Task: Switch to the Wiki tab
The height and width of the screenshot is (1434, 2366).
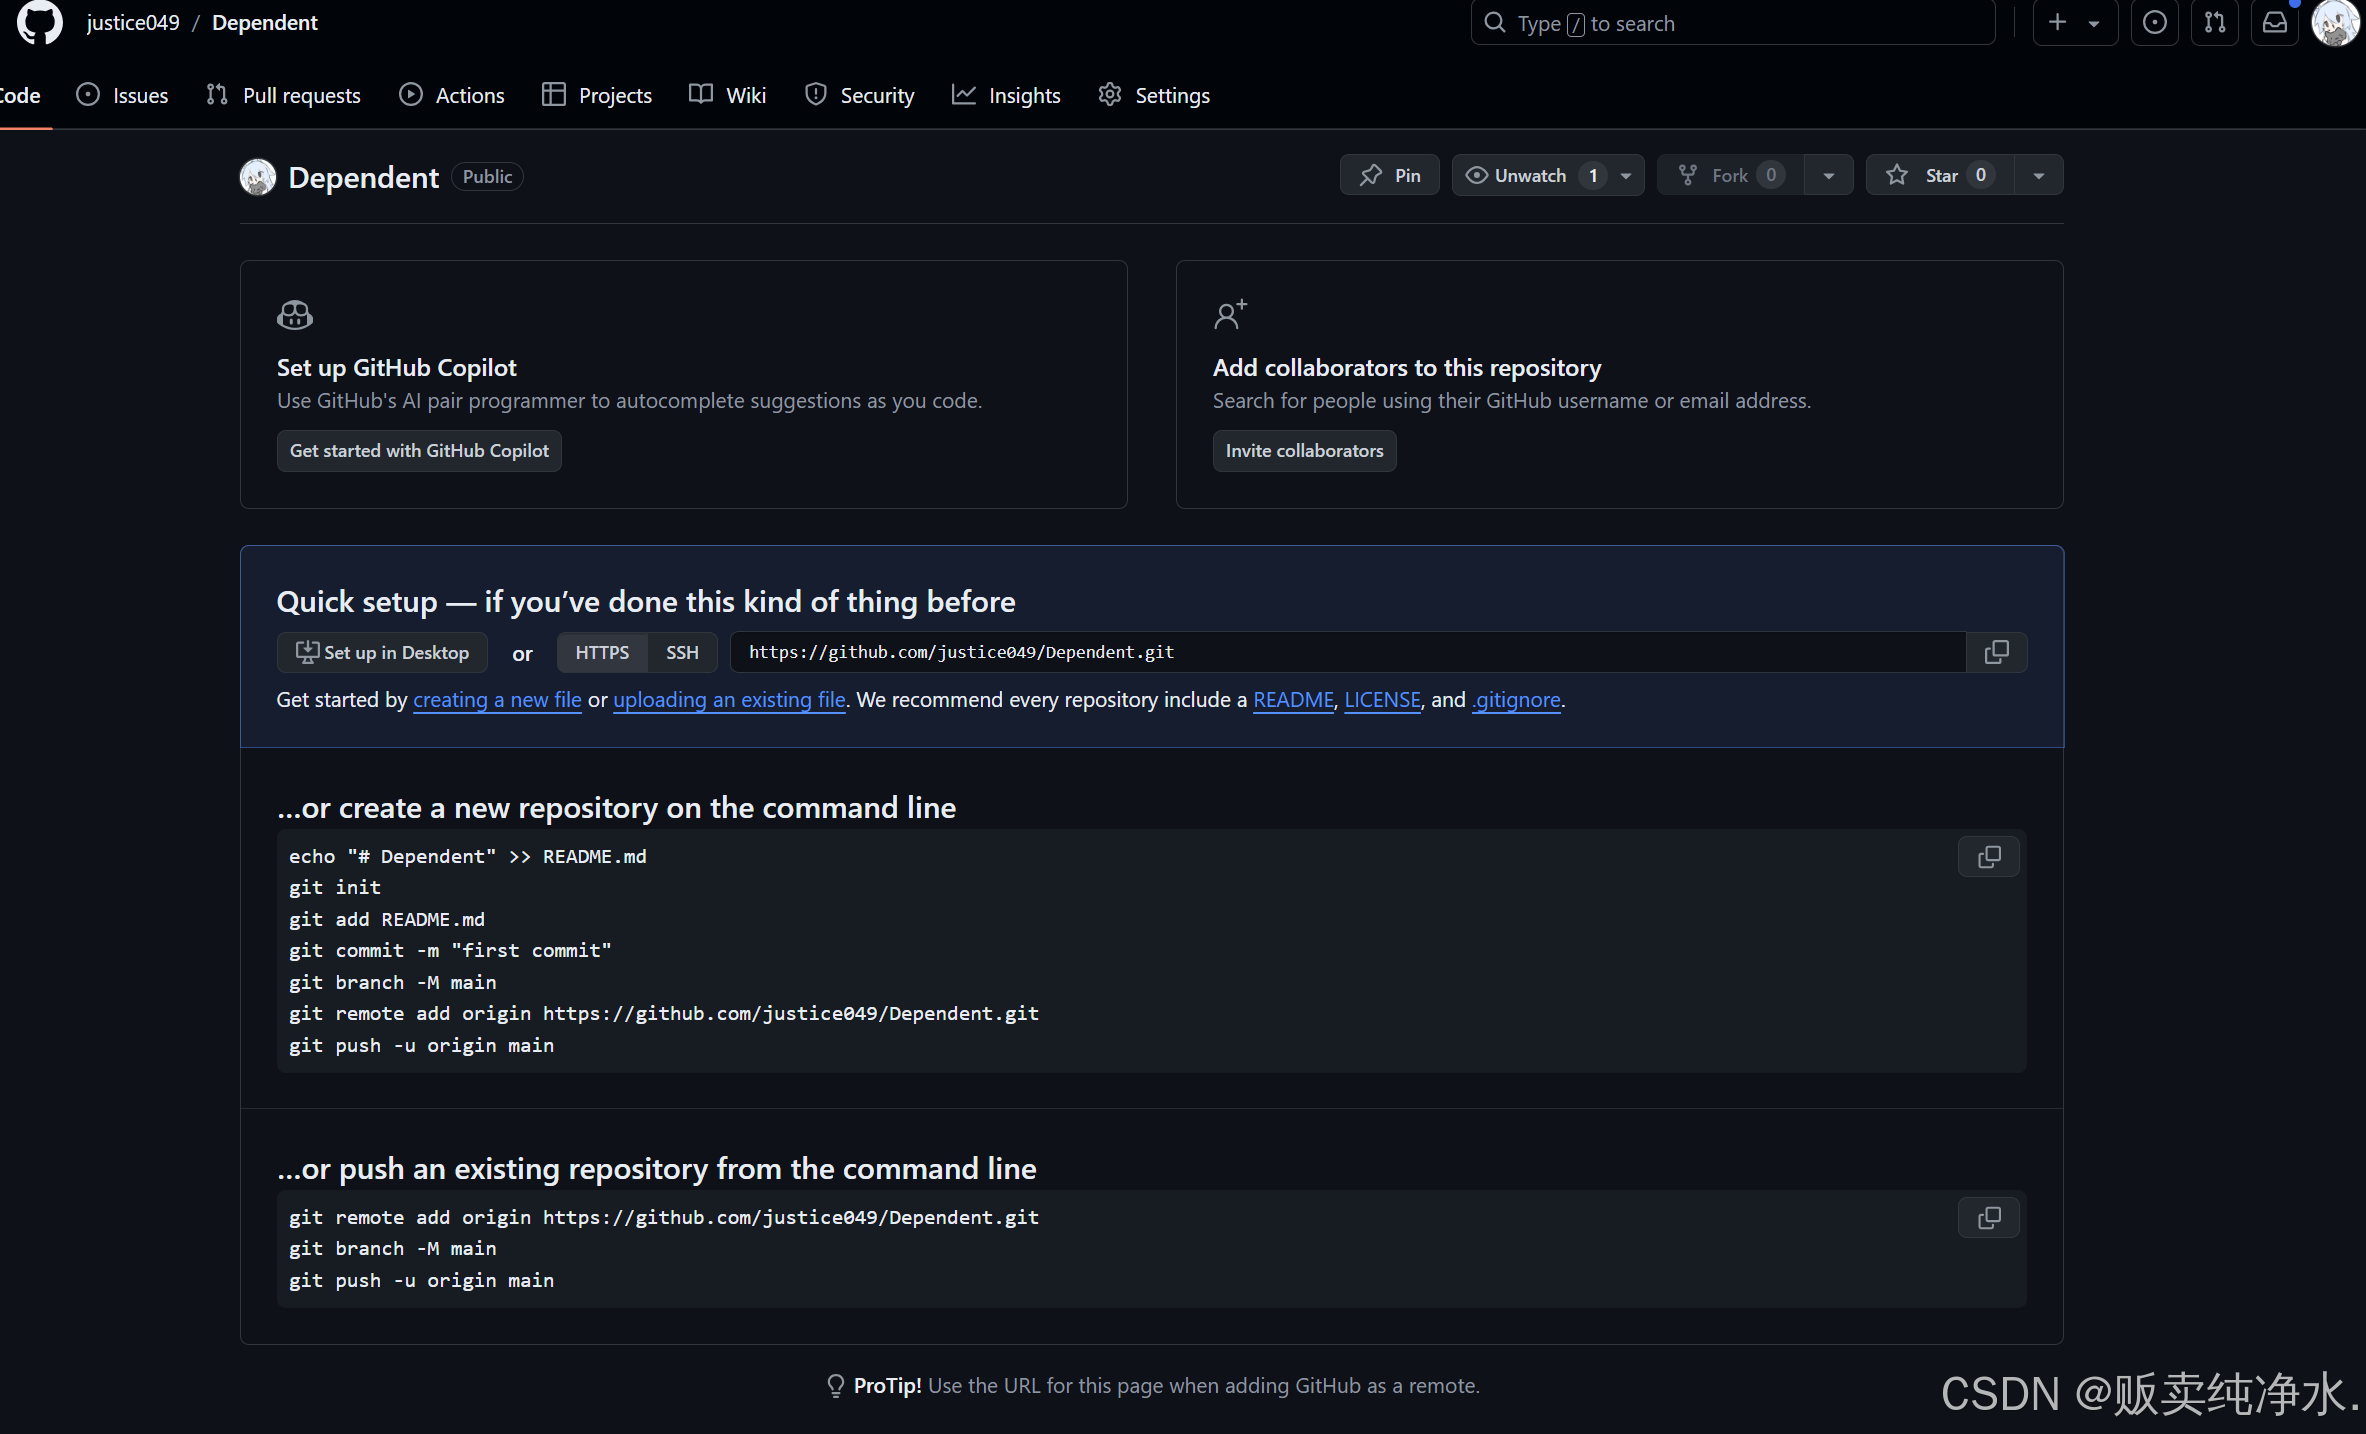Action: click(728, 95)
